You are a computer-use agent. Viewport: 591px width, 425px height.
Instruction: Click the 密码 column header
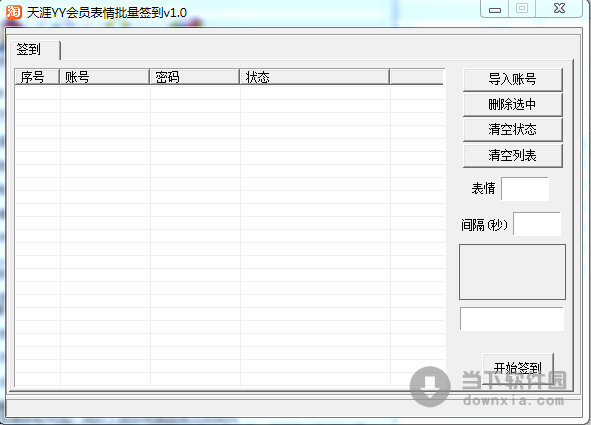(194, 77)
